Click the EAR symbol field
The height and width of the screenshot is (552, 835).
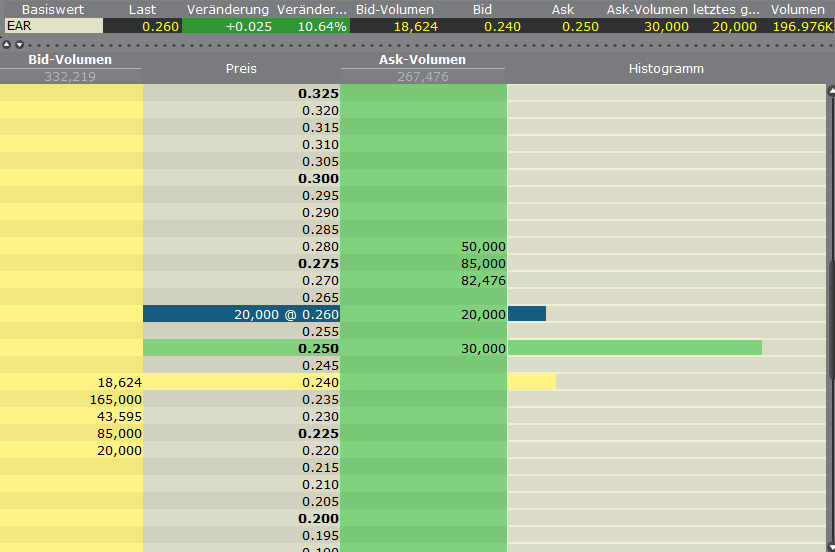52,26
